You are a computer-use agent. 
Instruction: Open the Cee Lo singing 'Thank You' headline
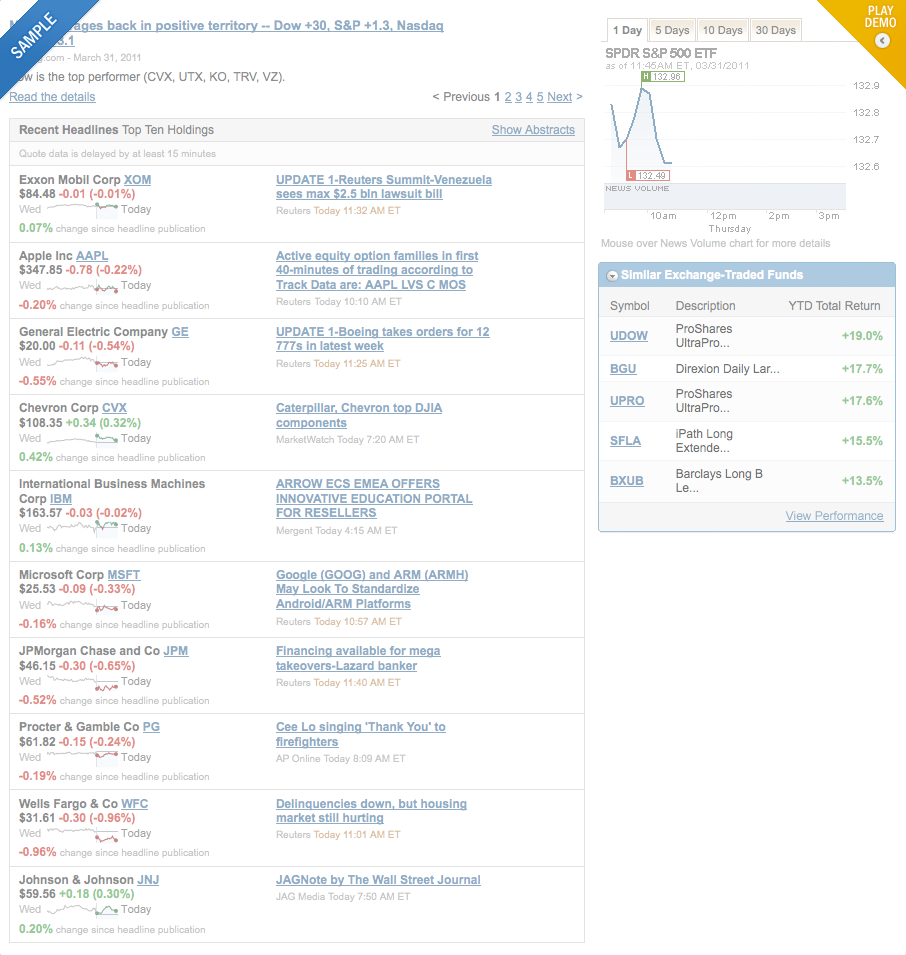[360, 735]
